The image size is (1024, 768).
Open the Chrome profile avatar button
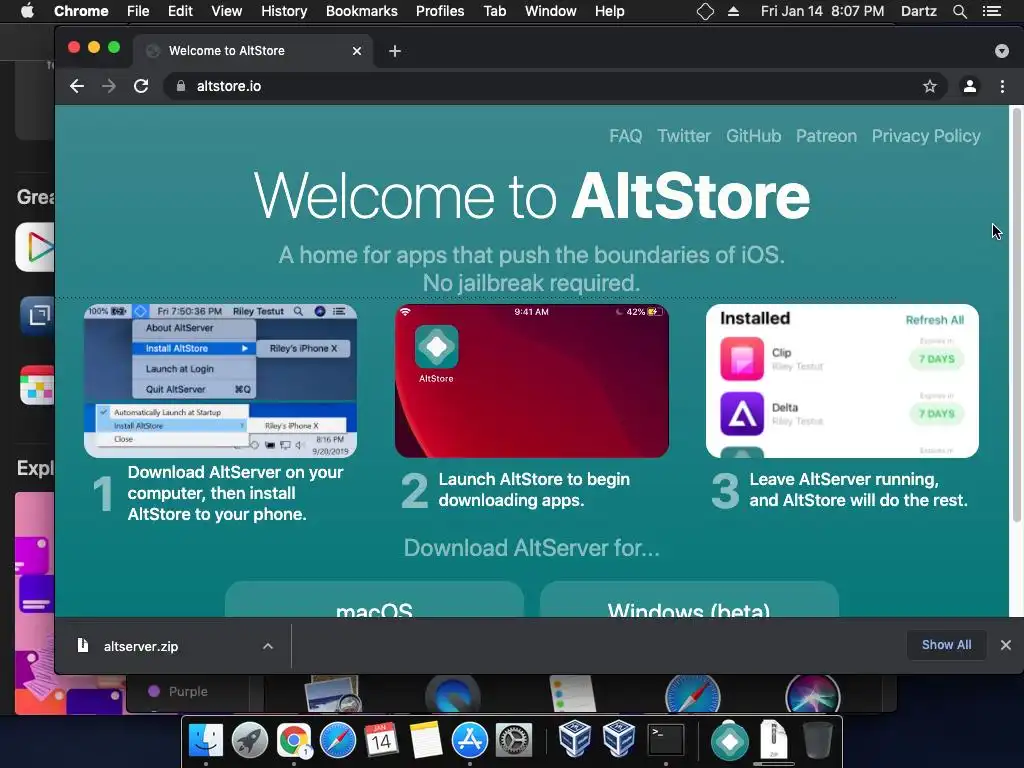970,86
